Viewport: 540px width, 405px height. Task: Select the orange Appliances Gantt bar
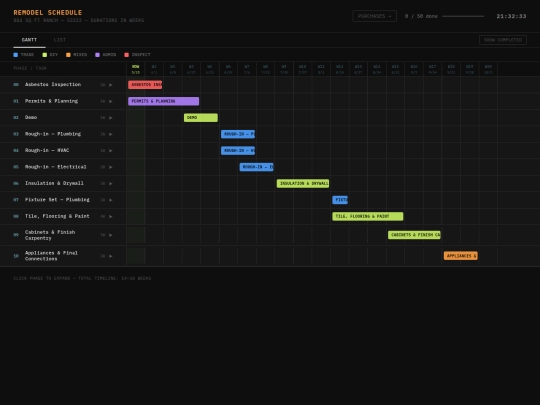pos(461,256)
